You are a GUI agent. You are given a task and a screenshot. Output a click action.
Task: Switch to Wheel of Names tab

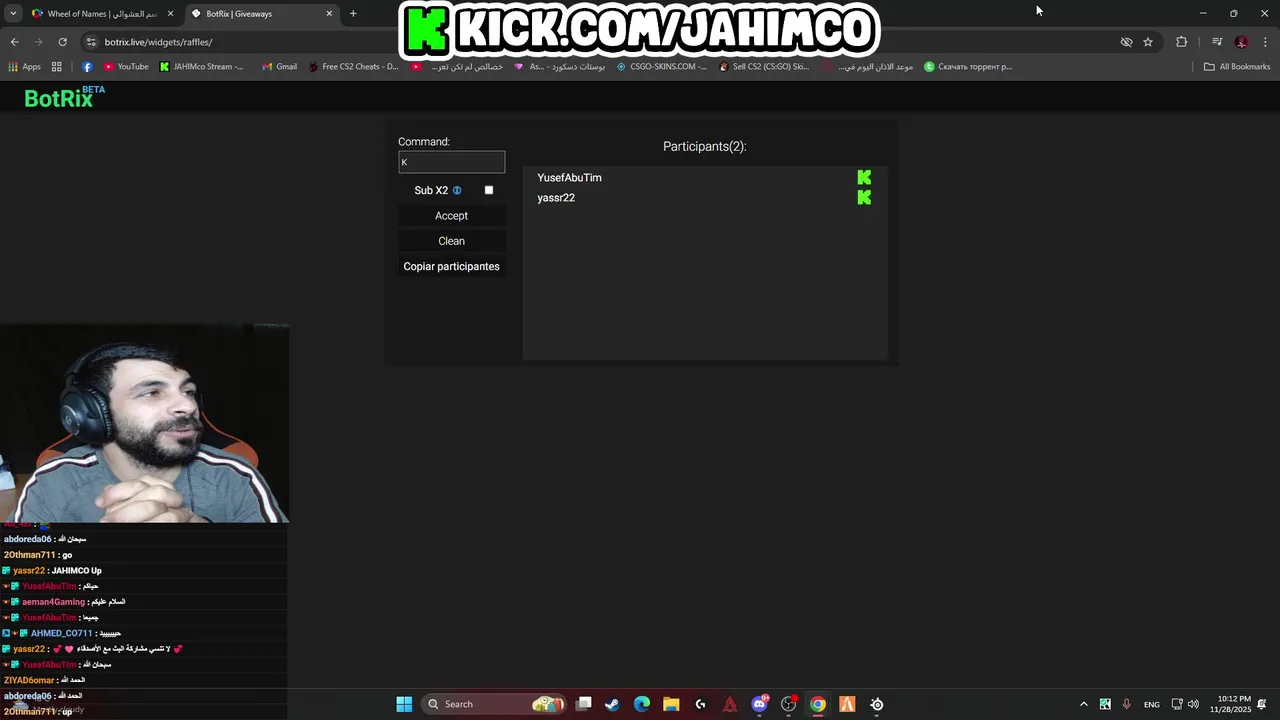[x=103, y=14]
